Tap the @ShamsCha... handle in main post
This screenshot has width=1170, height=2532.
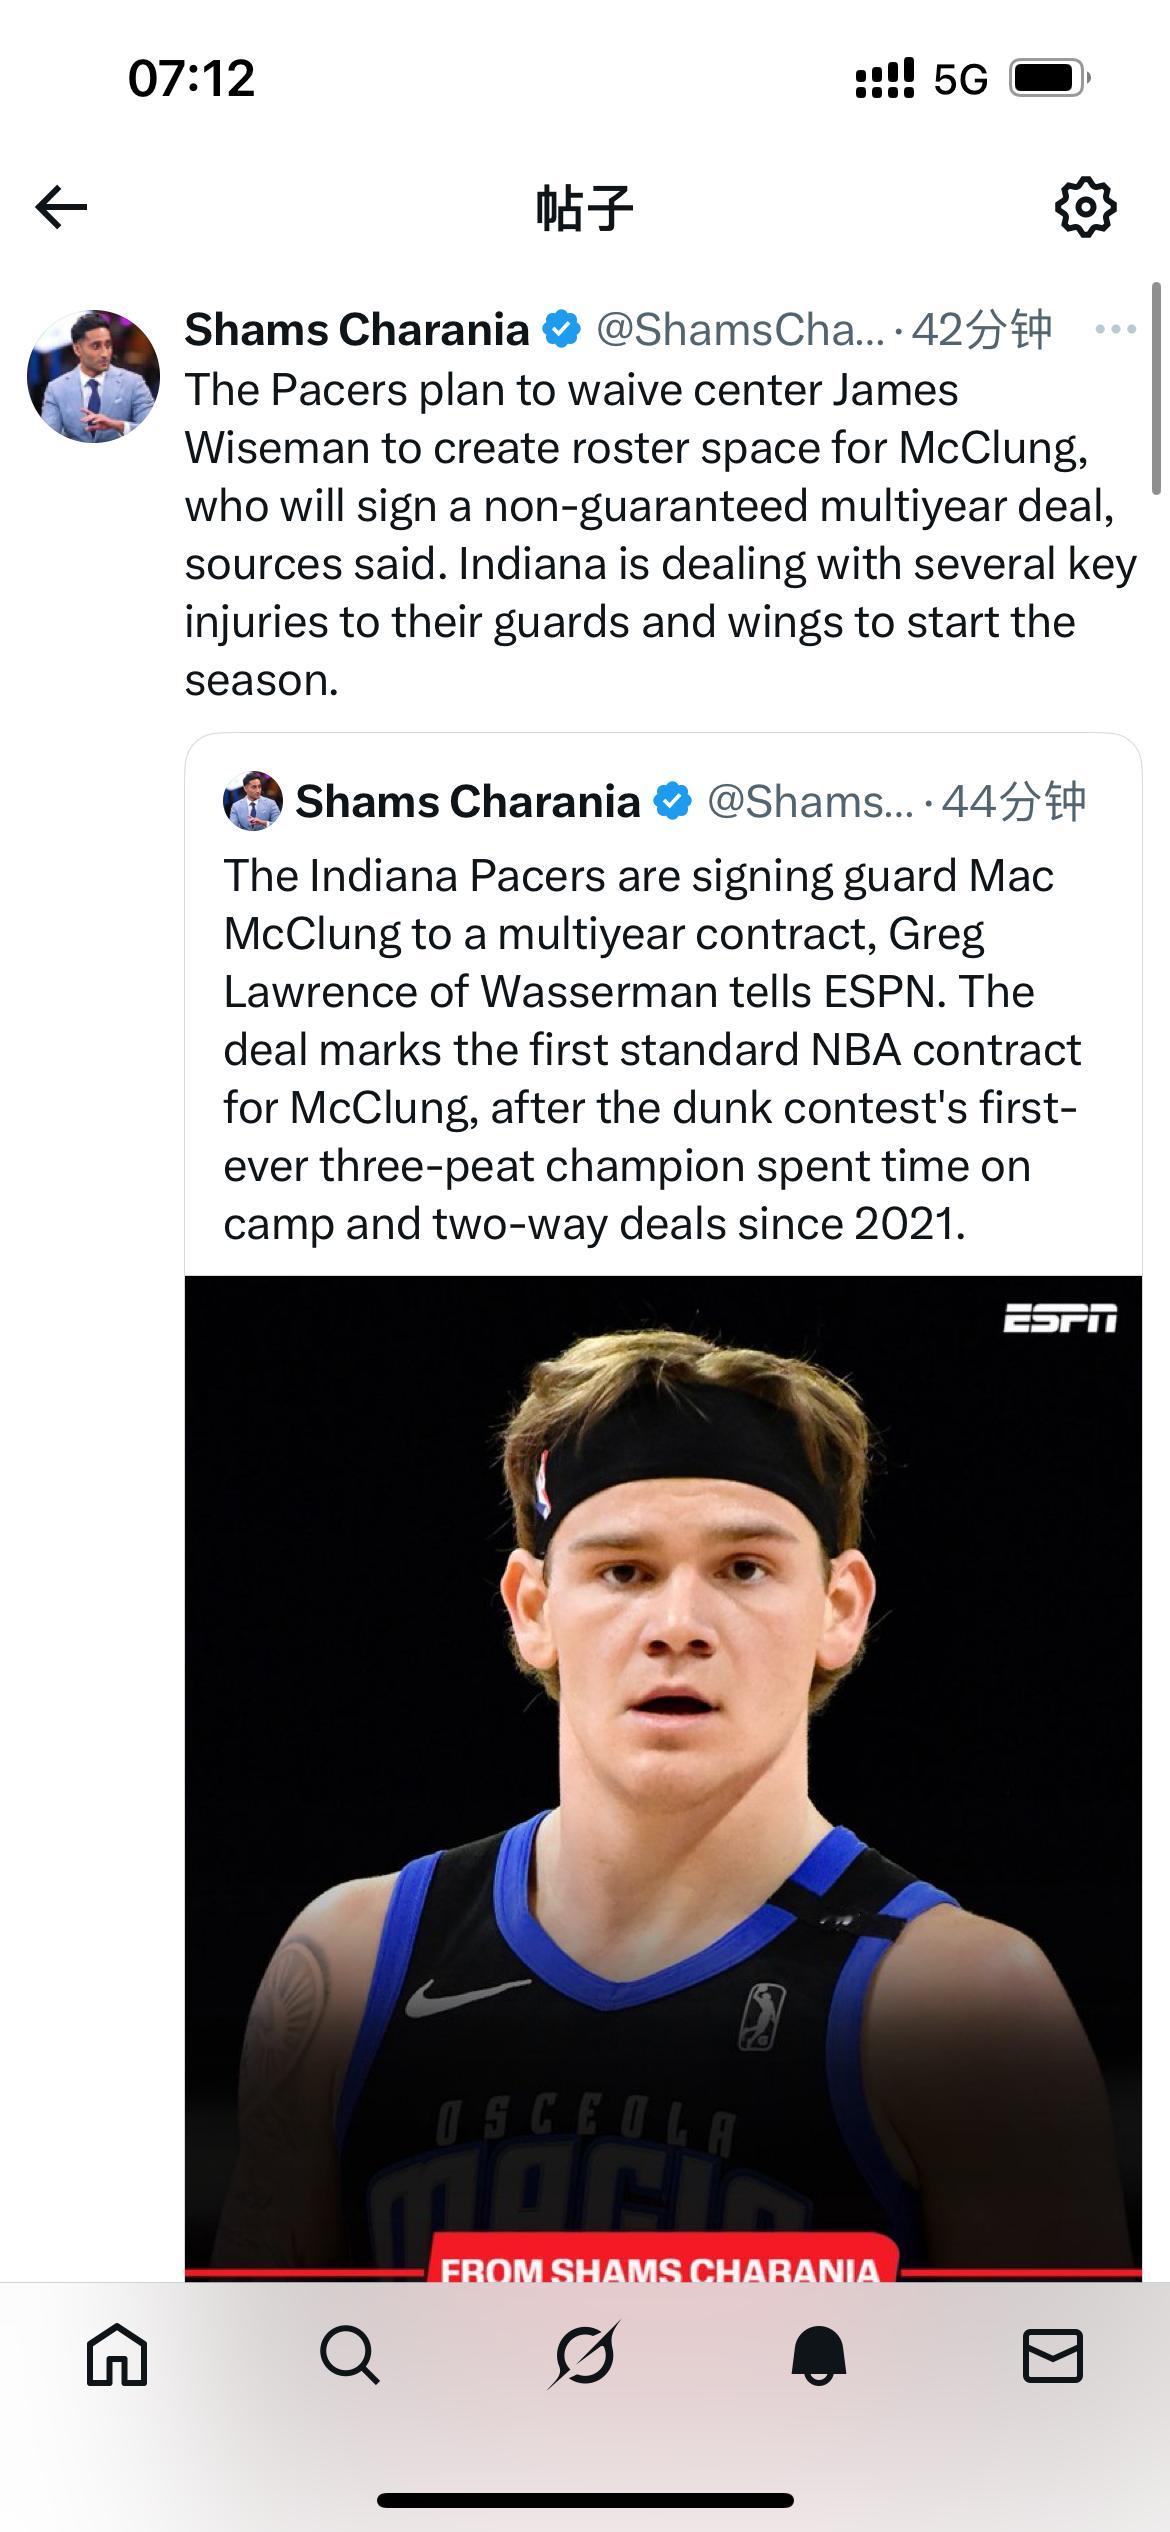740,329
